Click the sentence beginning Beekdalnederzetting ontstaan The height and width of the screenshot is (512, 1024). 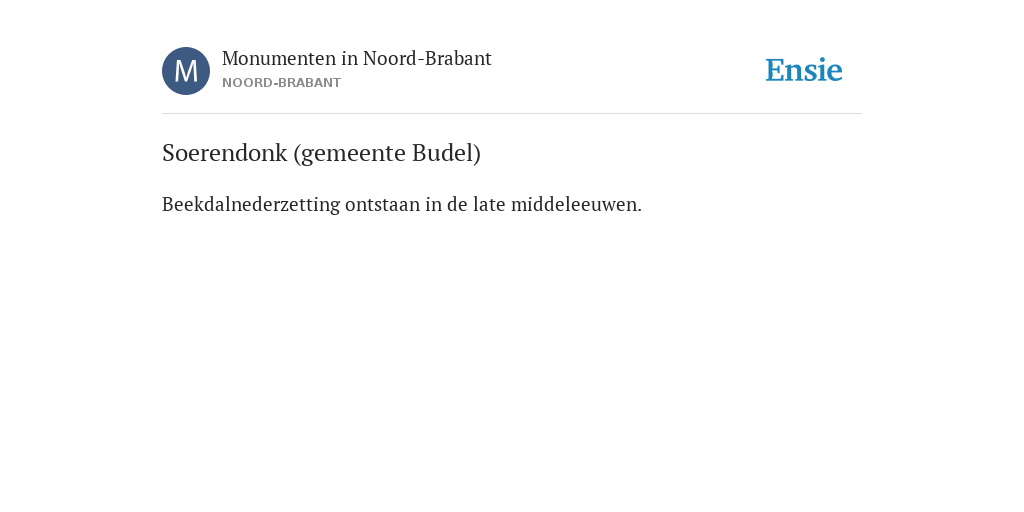click(x=402, y=204)
